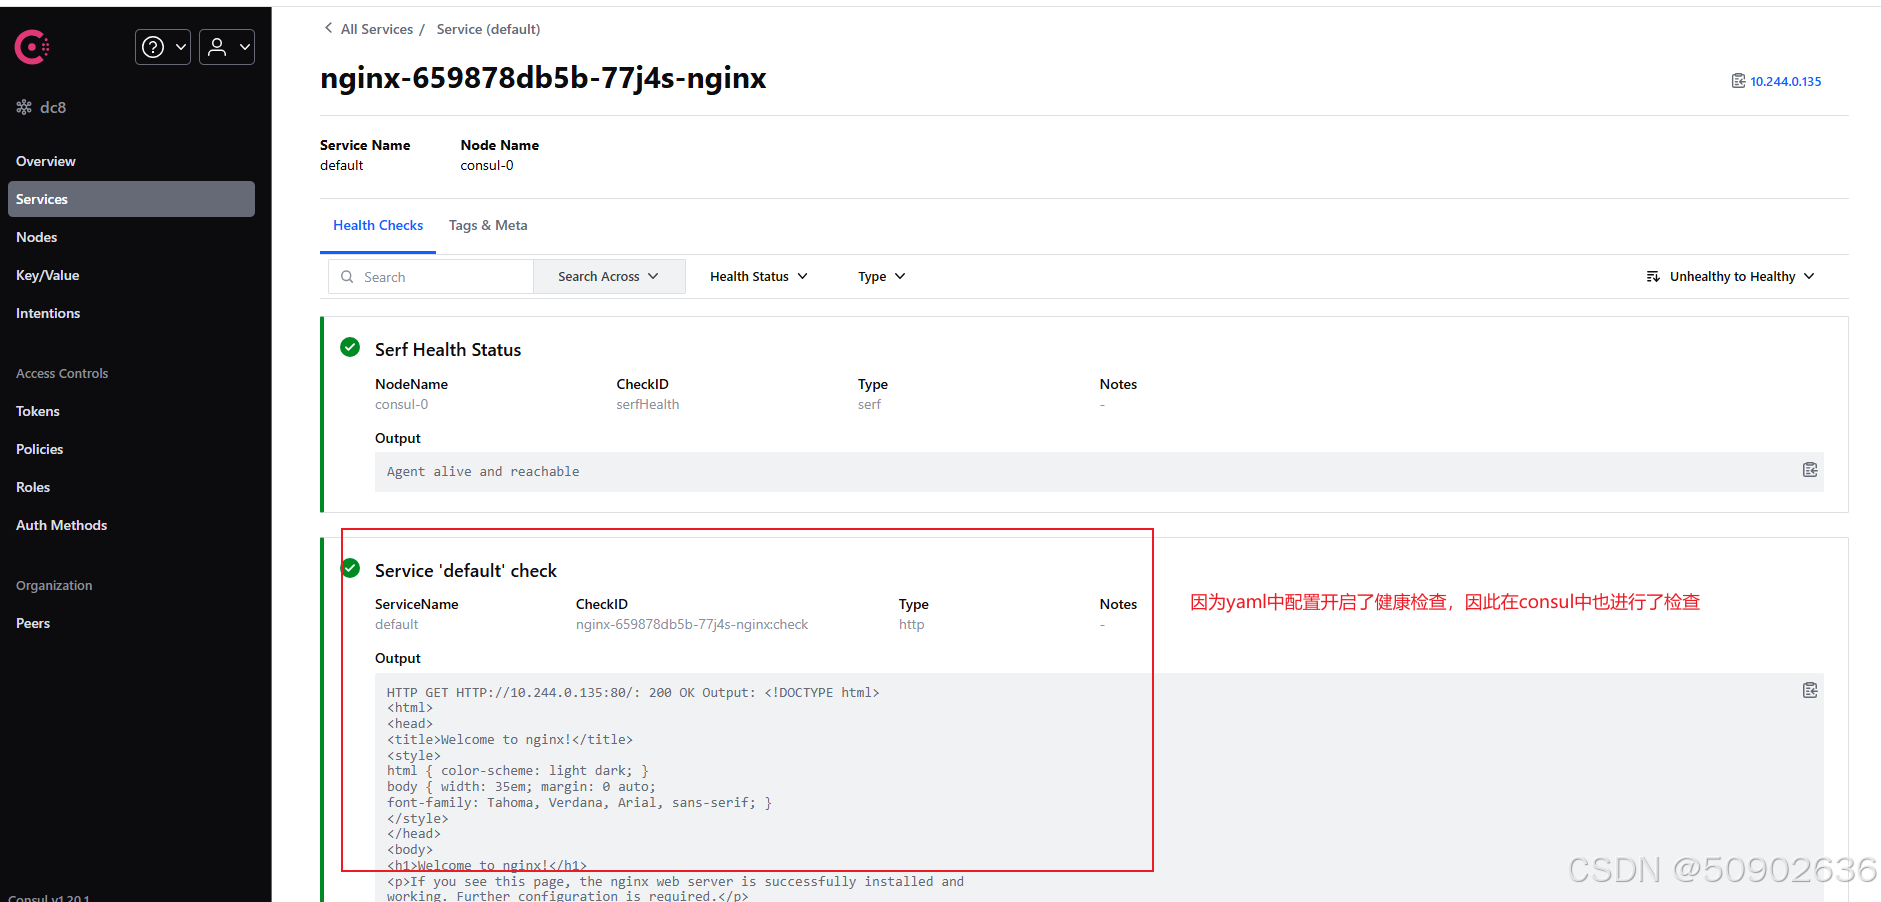Screen dimensions: 1881x902
Task: Copy the Serf Health Status output
Action: click(x=1809, y=469)
